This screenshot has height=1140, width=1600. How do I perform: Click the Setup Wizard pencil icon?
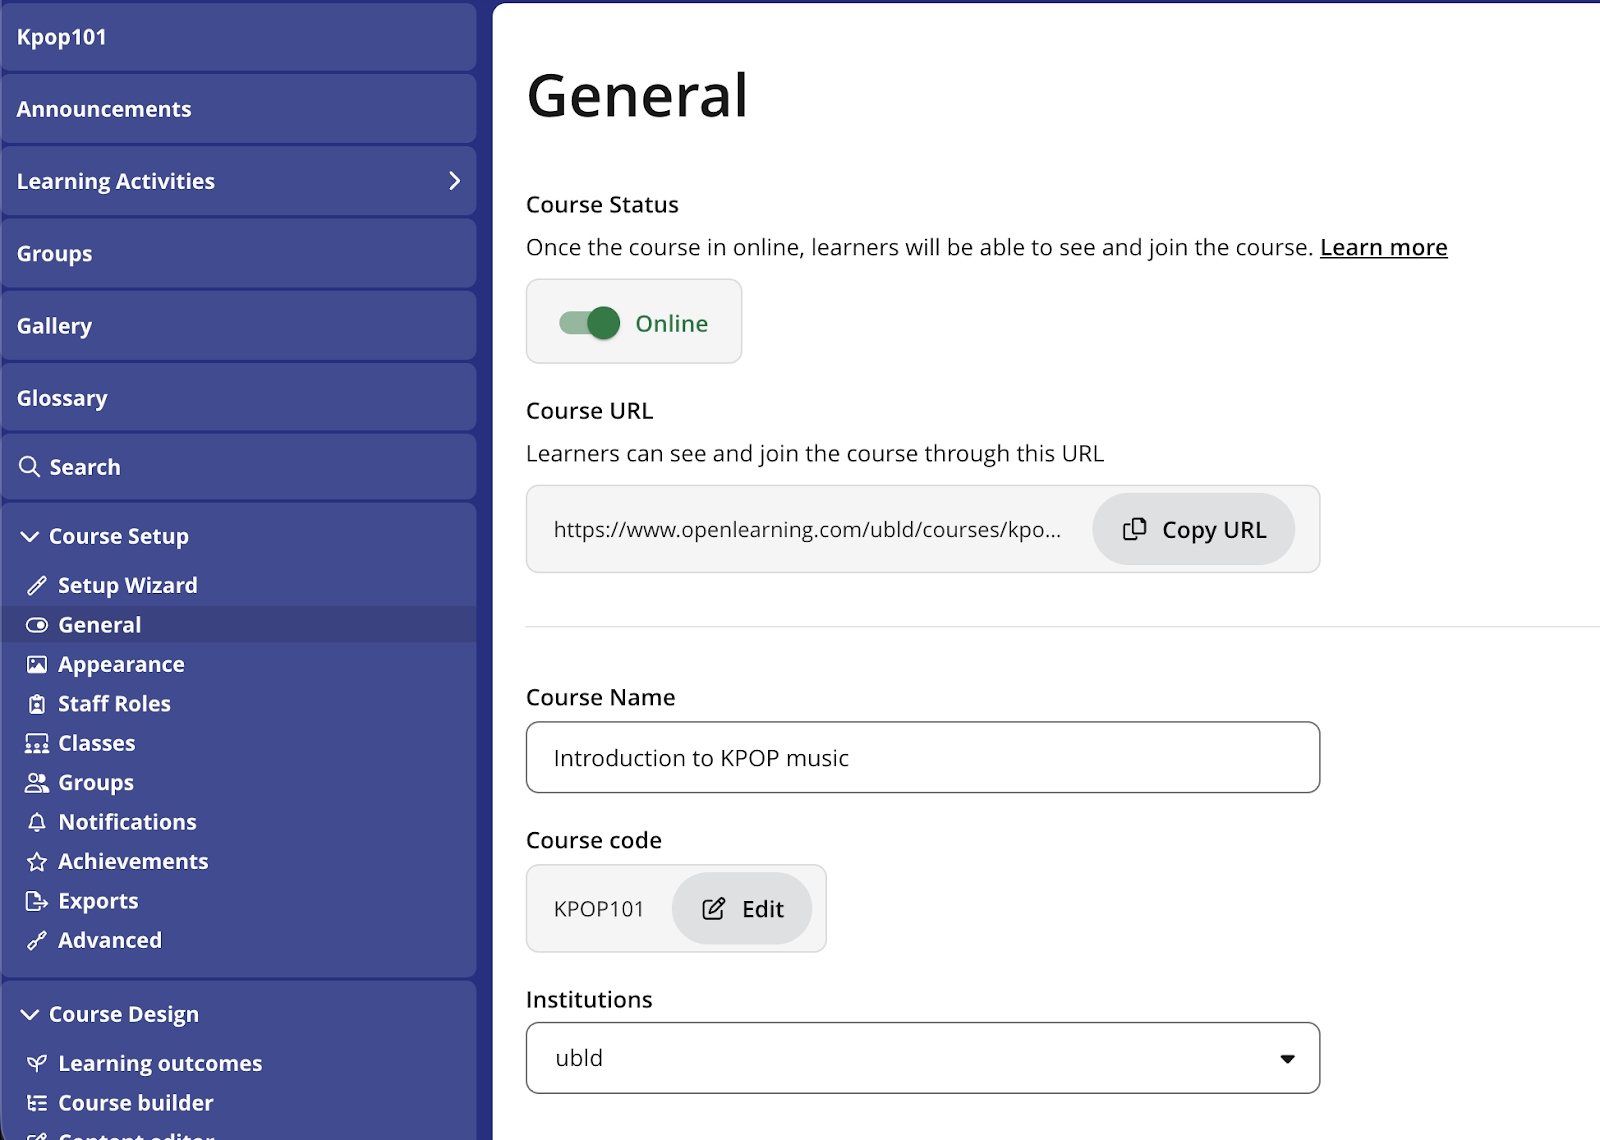click(37, 586)
